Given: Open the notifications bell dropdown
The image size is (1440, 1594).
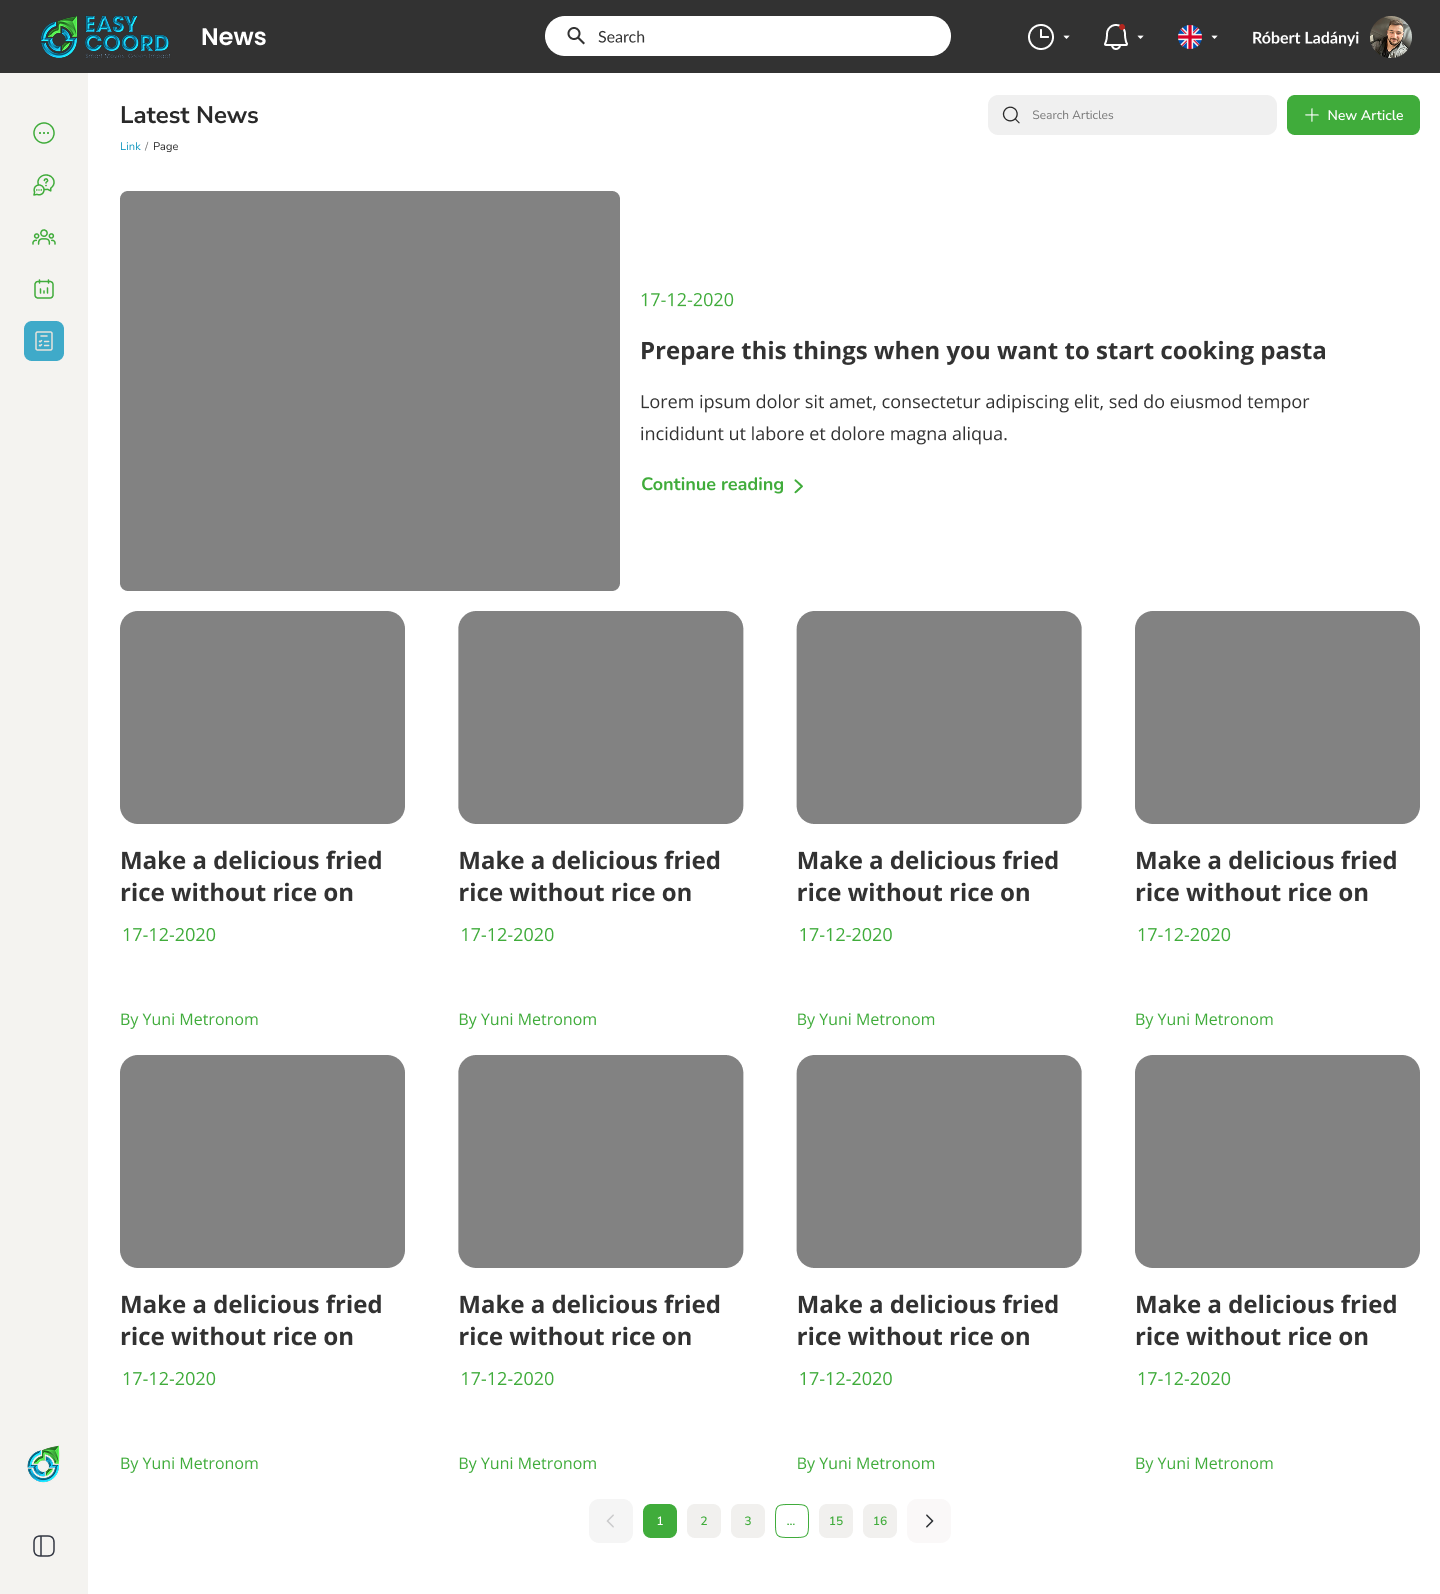Looking at the screenshot, I should coord(1122,37).
